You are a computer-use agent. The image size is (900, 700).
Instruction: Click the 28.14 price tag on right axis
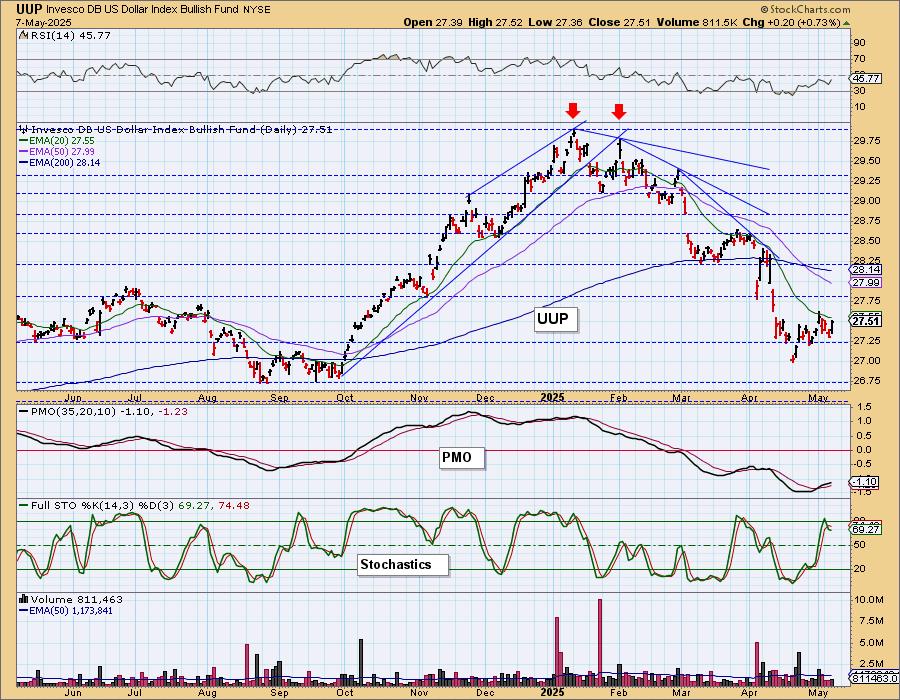pyautogui.click(x=866, y=270)
